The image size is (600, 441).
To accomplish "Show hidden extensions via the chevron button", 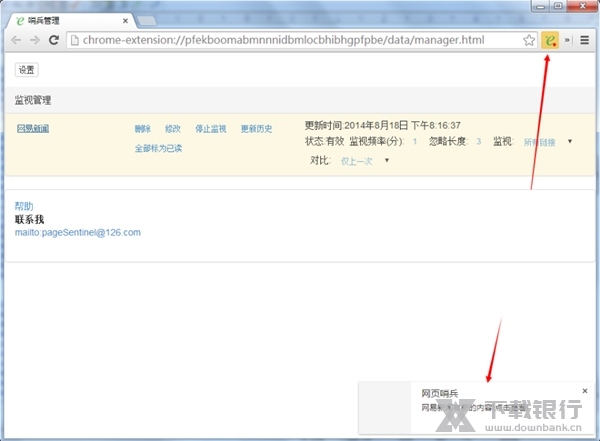I will click(568, 40).
